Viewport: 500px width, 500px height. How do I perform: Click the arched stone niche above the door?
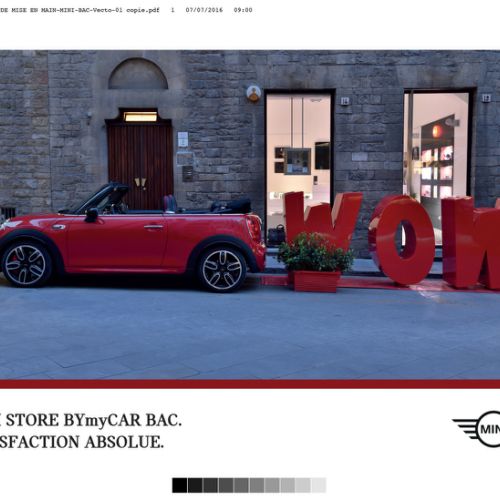tap(138, 74)
